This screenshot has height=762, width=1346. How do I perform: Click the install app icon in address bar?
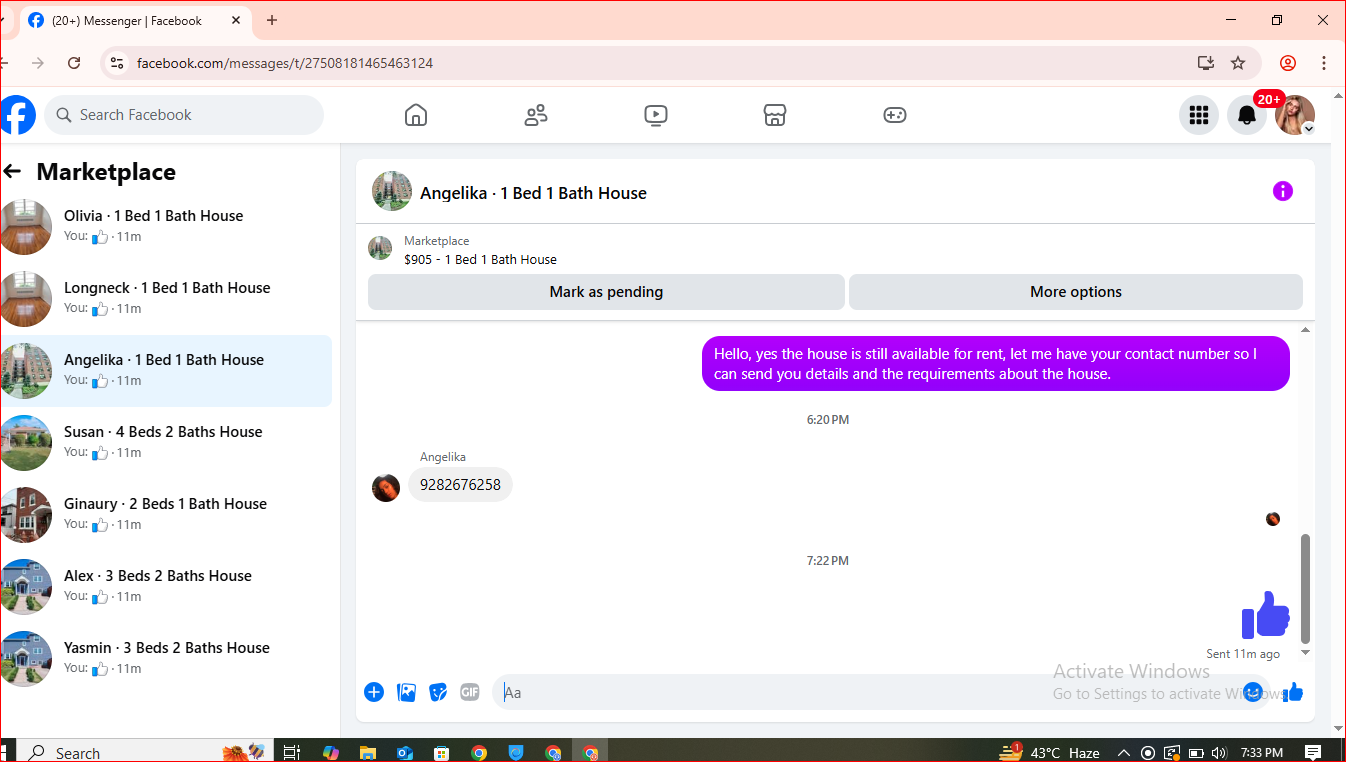point(1206,63)
